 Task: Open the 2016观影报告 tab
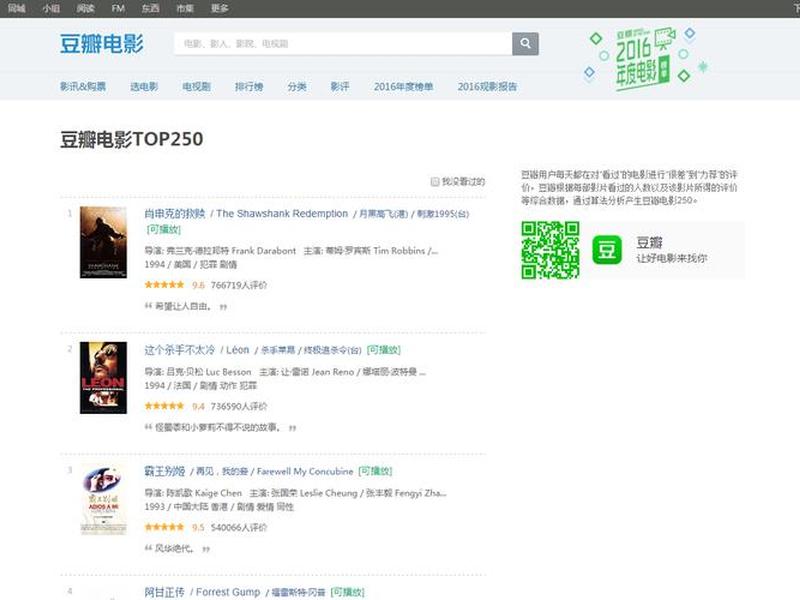[x=487, y=87]
